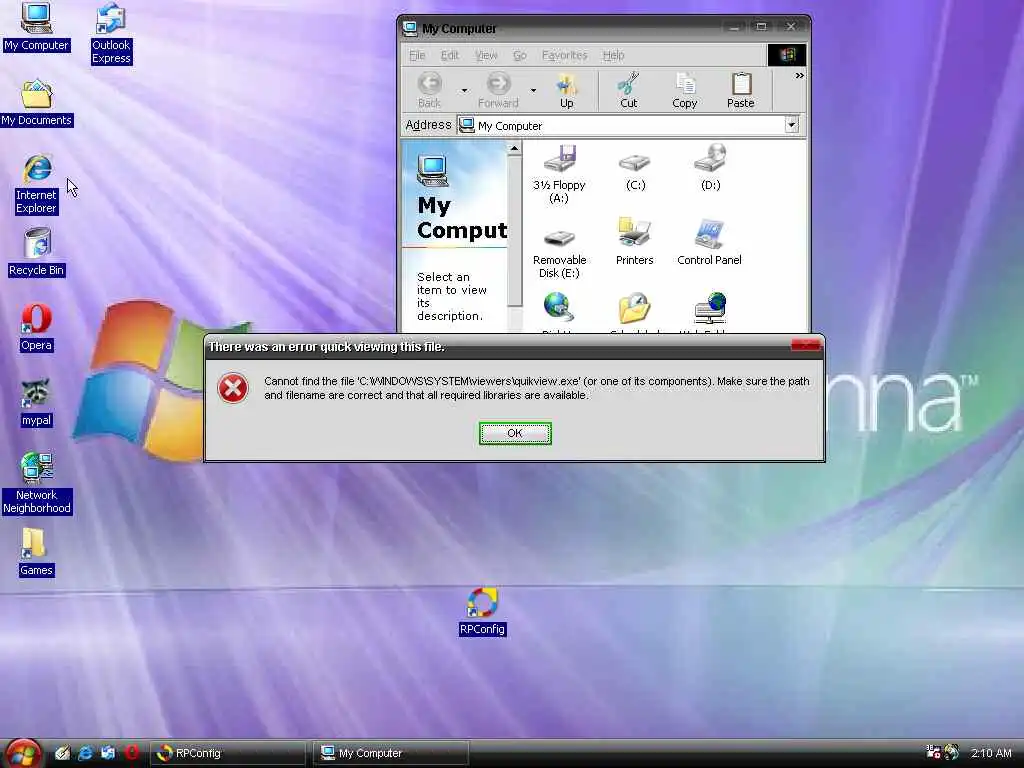
Task: Open the Edit menu
Action: [449, 56]
